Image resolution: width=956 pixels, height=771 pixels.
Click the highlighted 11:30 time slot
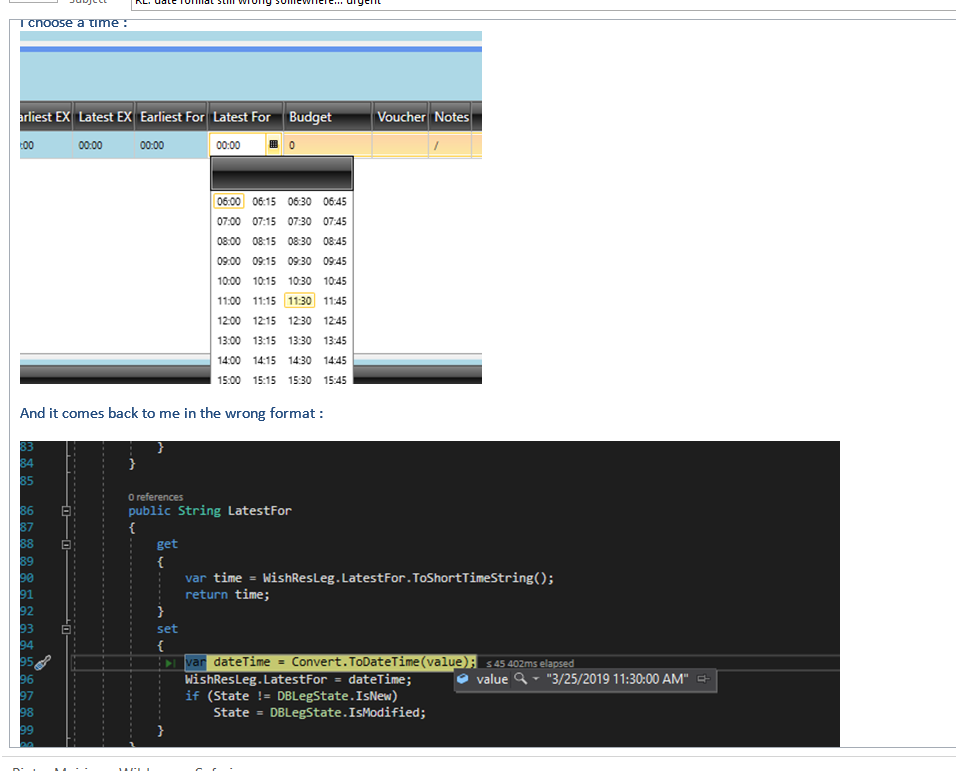(x=299, y=300)
